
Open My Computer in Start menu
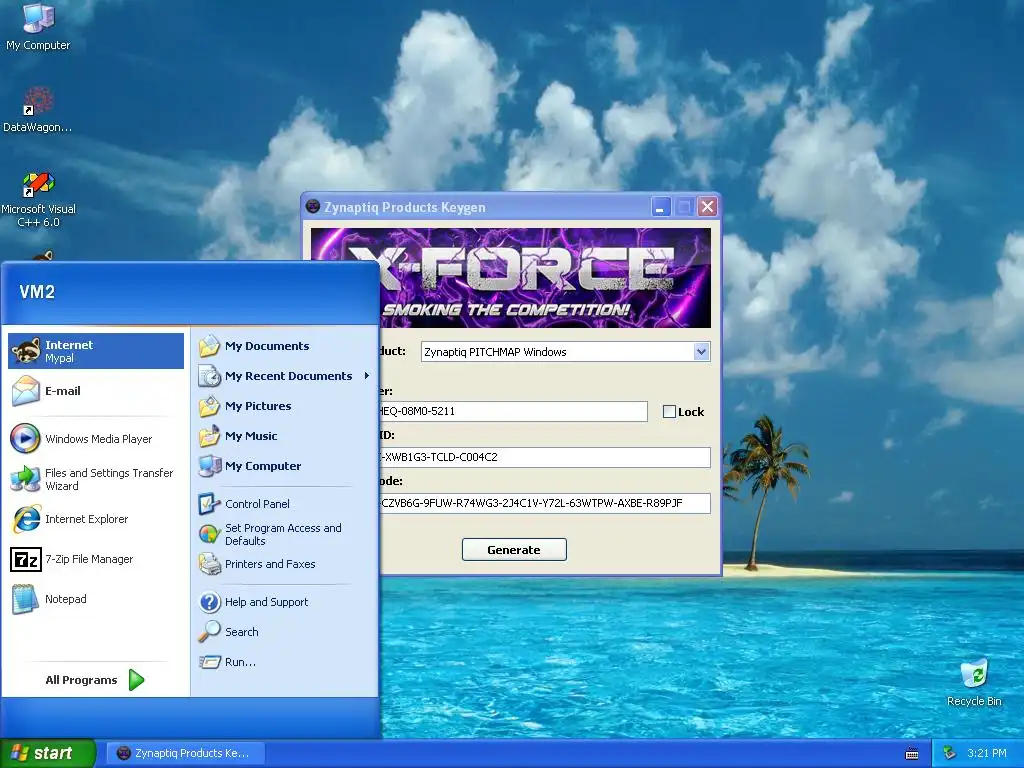coord(284,466)
